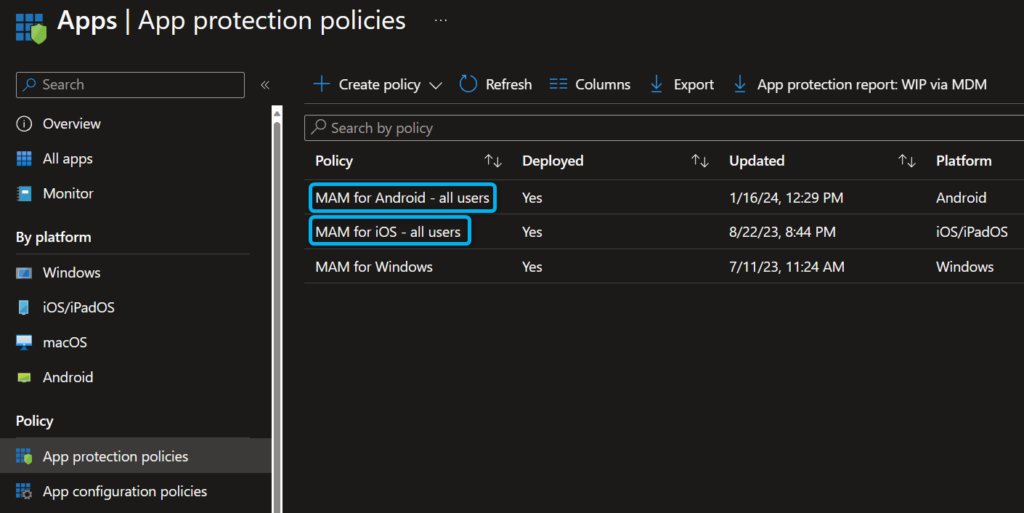
Task: Click the Columns layout icon
Action: (x=558, y=84)
